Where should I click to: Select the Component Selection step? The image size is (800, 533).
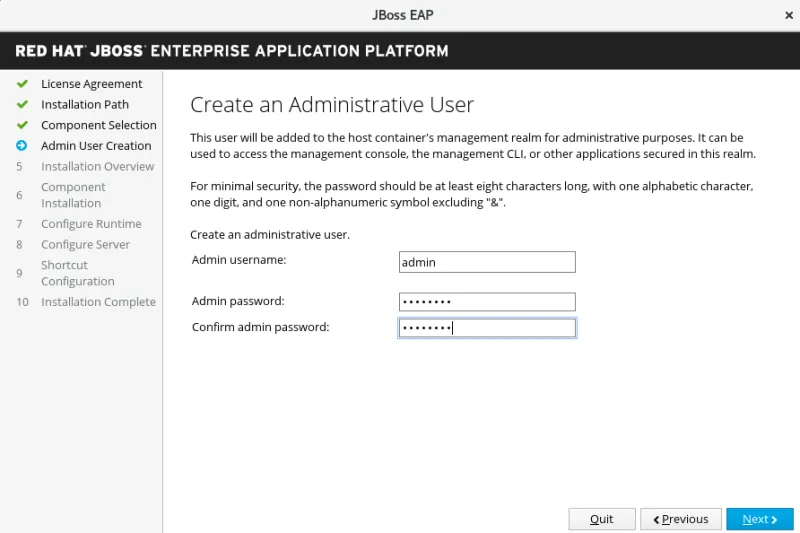click(99, 125)
